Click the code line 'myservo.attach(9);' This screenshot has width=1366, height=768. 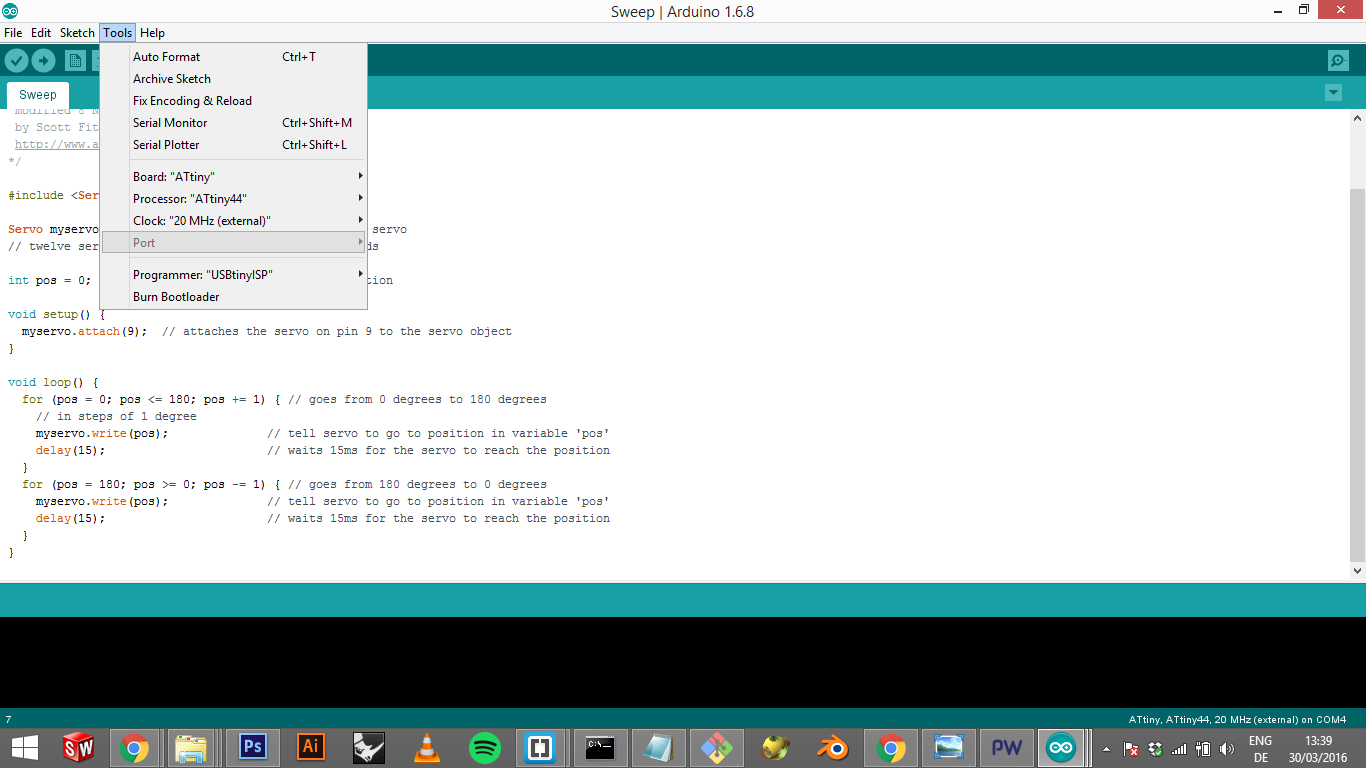[85, 331]
